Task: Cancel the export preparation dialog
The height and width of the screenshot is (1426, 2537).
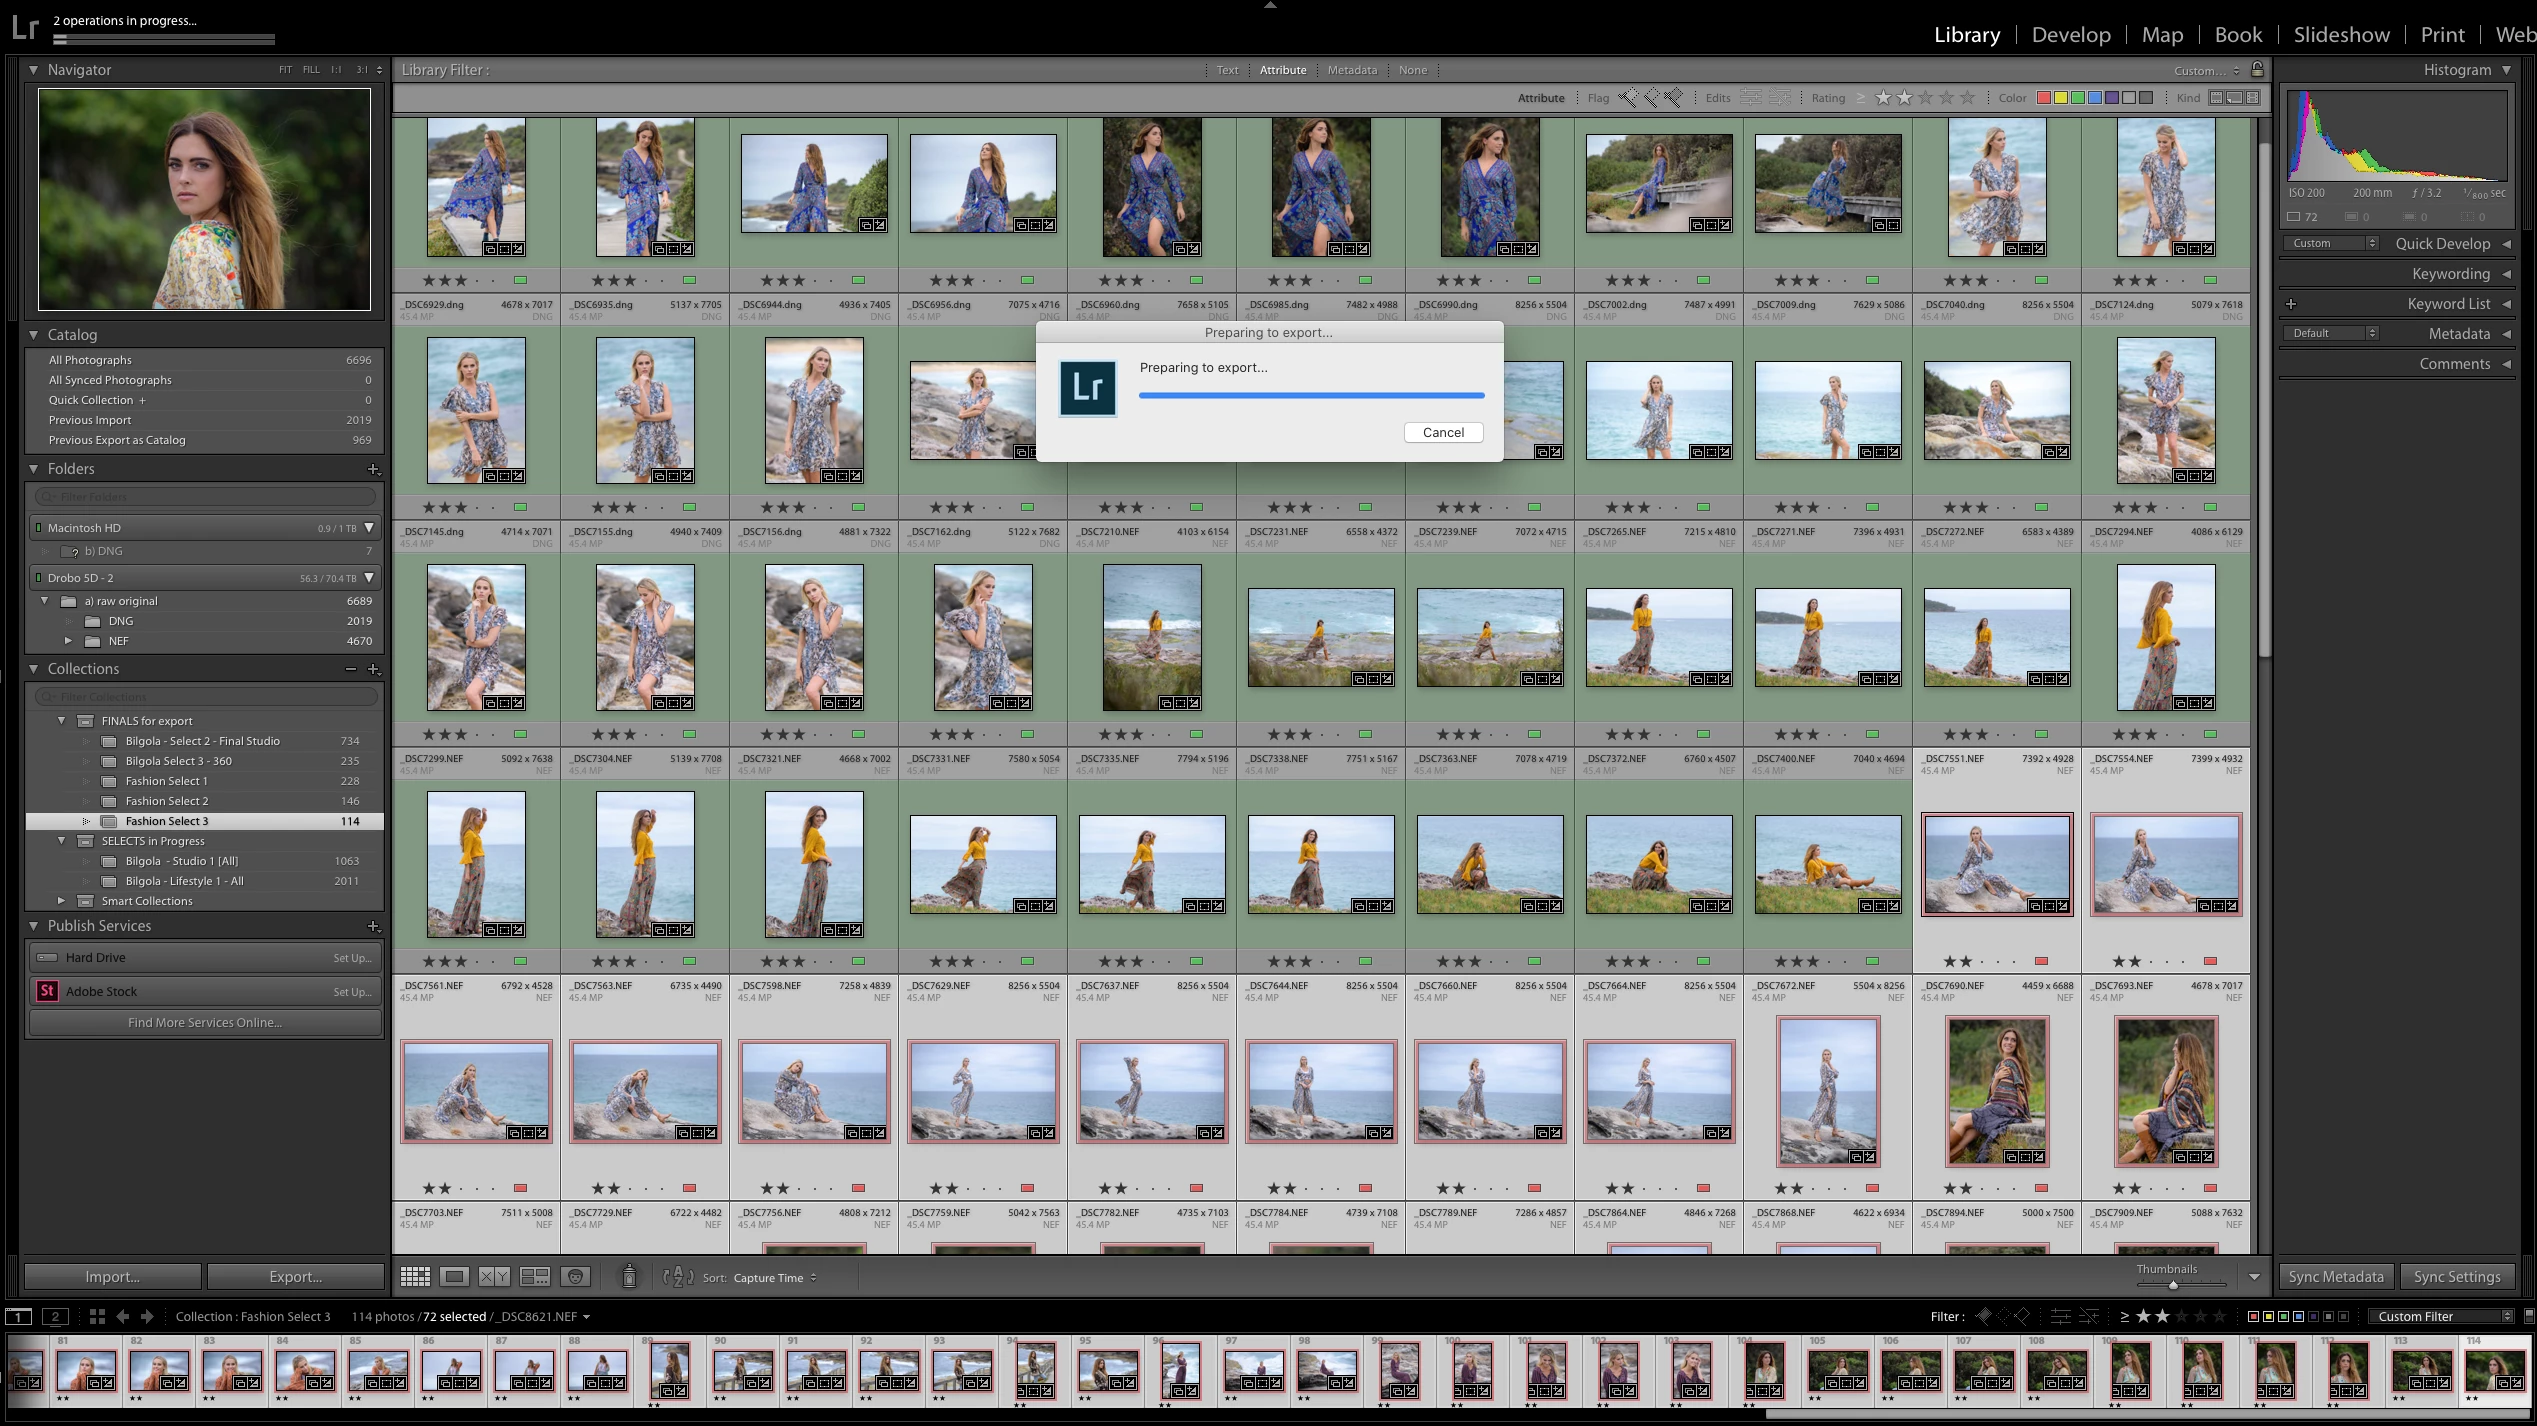Action: click(x=1442, y=432)
